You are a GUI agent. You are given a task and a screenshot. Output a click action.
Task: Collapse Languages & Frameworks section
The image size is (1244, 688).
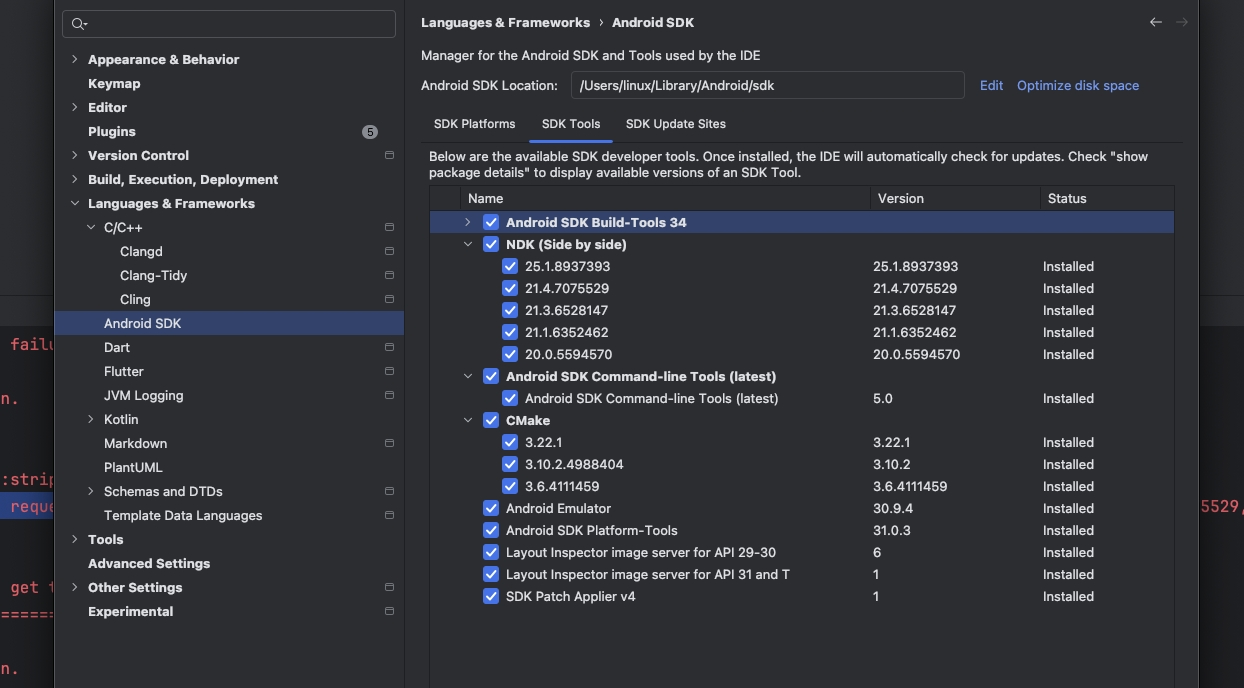pyautogui.click(x=74, y=204)
